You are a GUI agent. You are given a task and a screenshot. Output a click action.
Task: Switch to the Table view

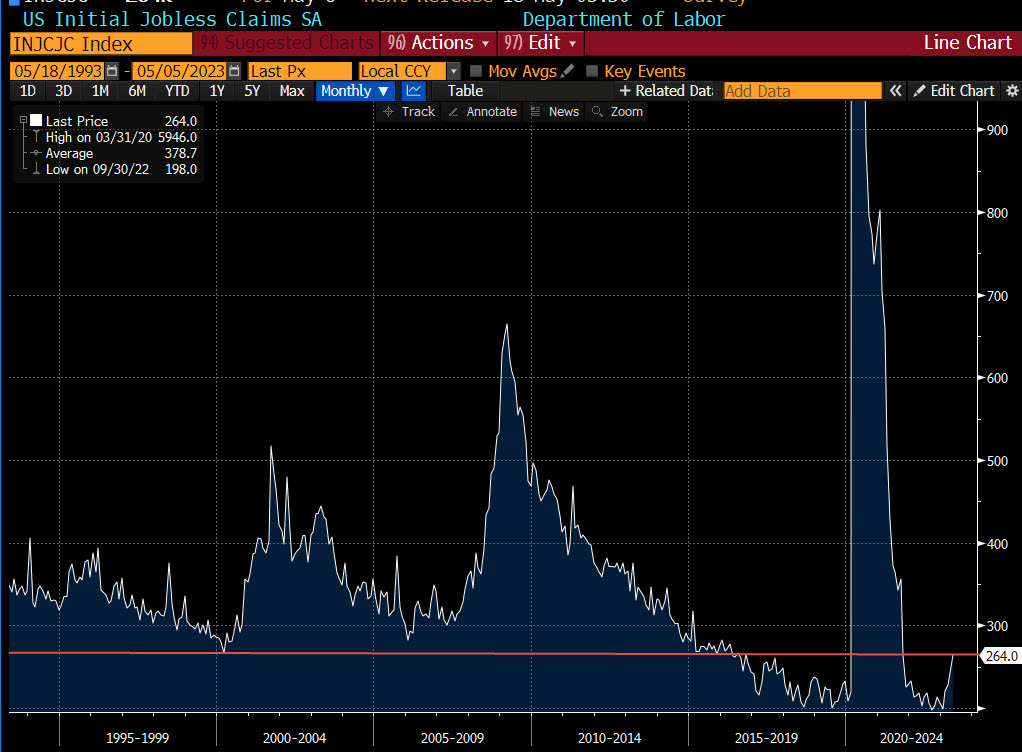pos(464,90)
